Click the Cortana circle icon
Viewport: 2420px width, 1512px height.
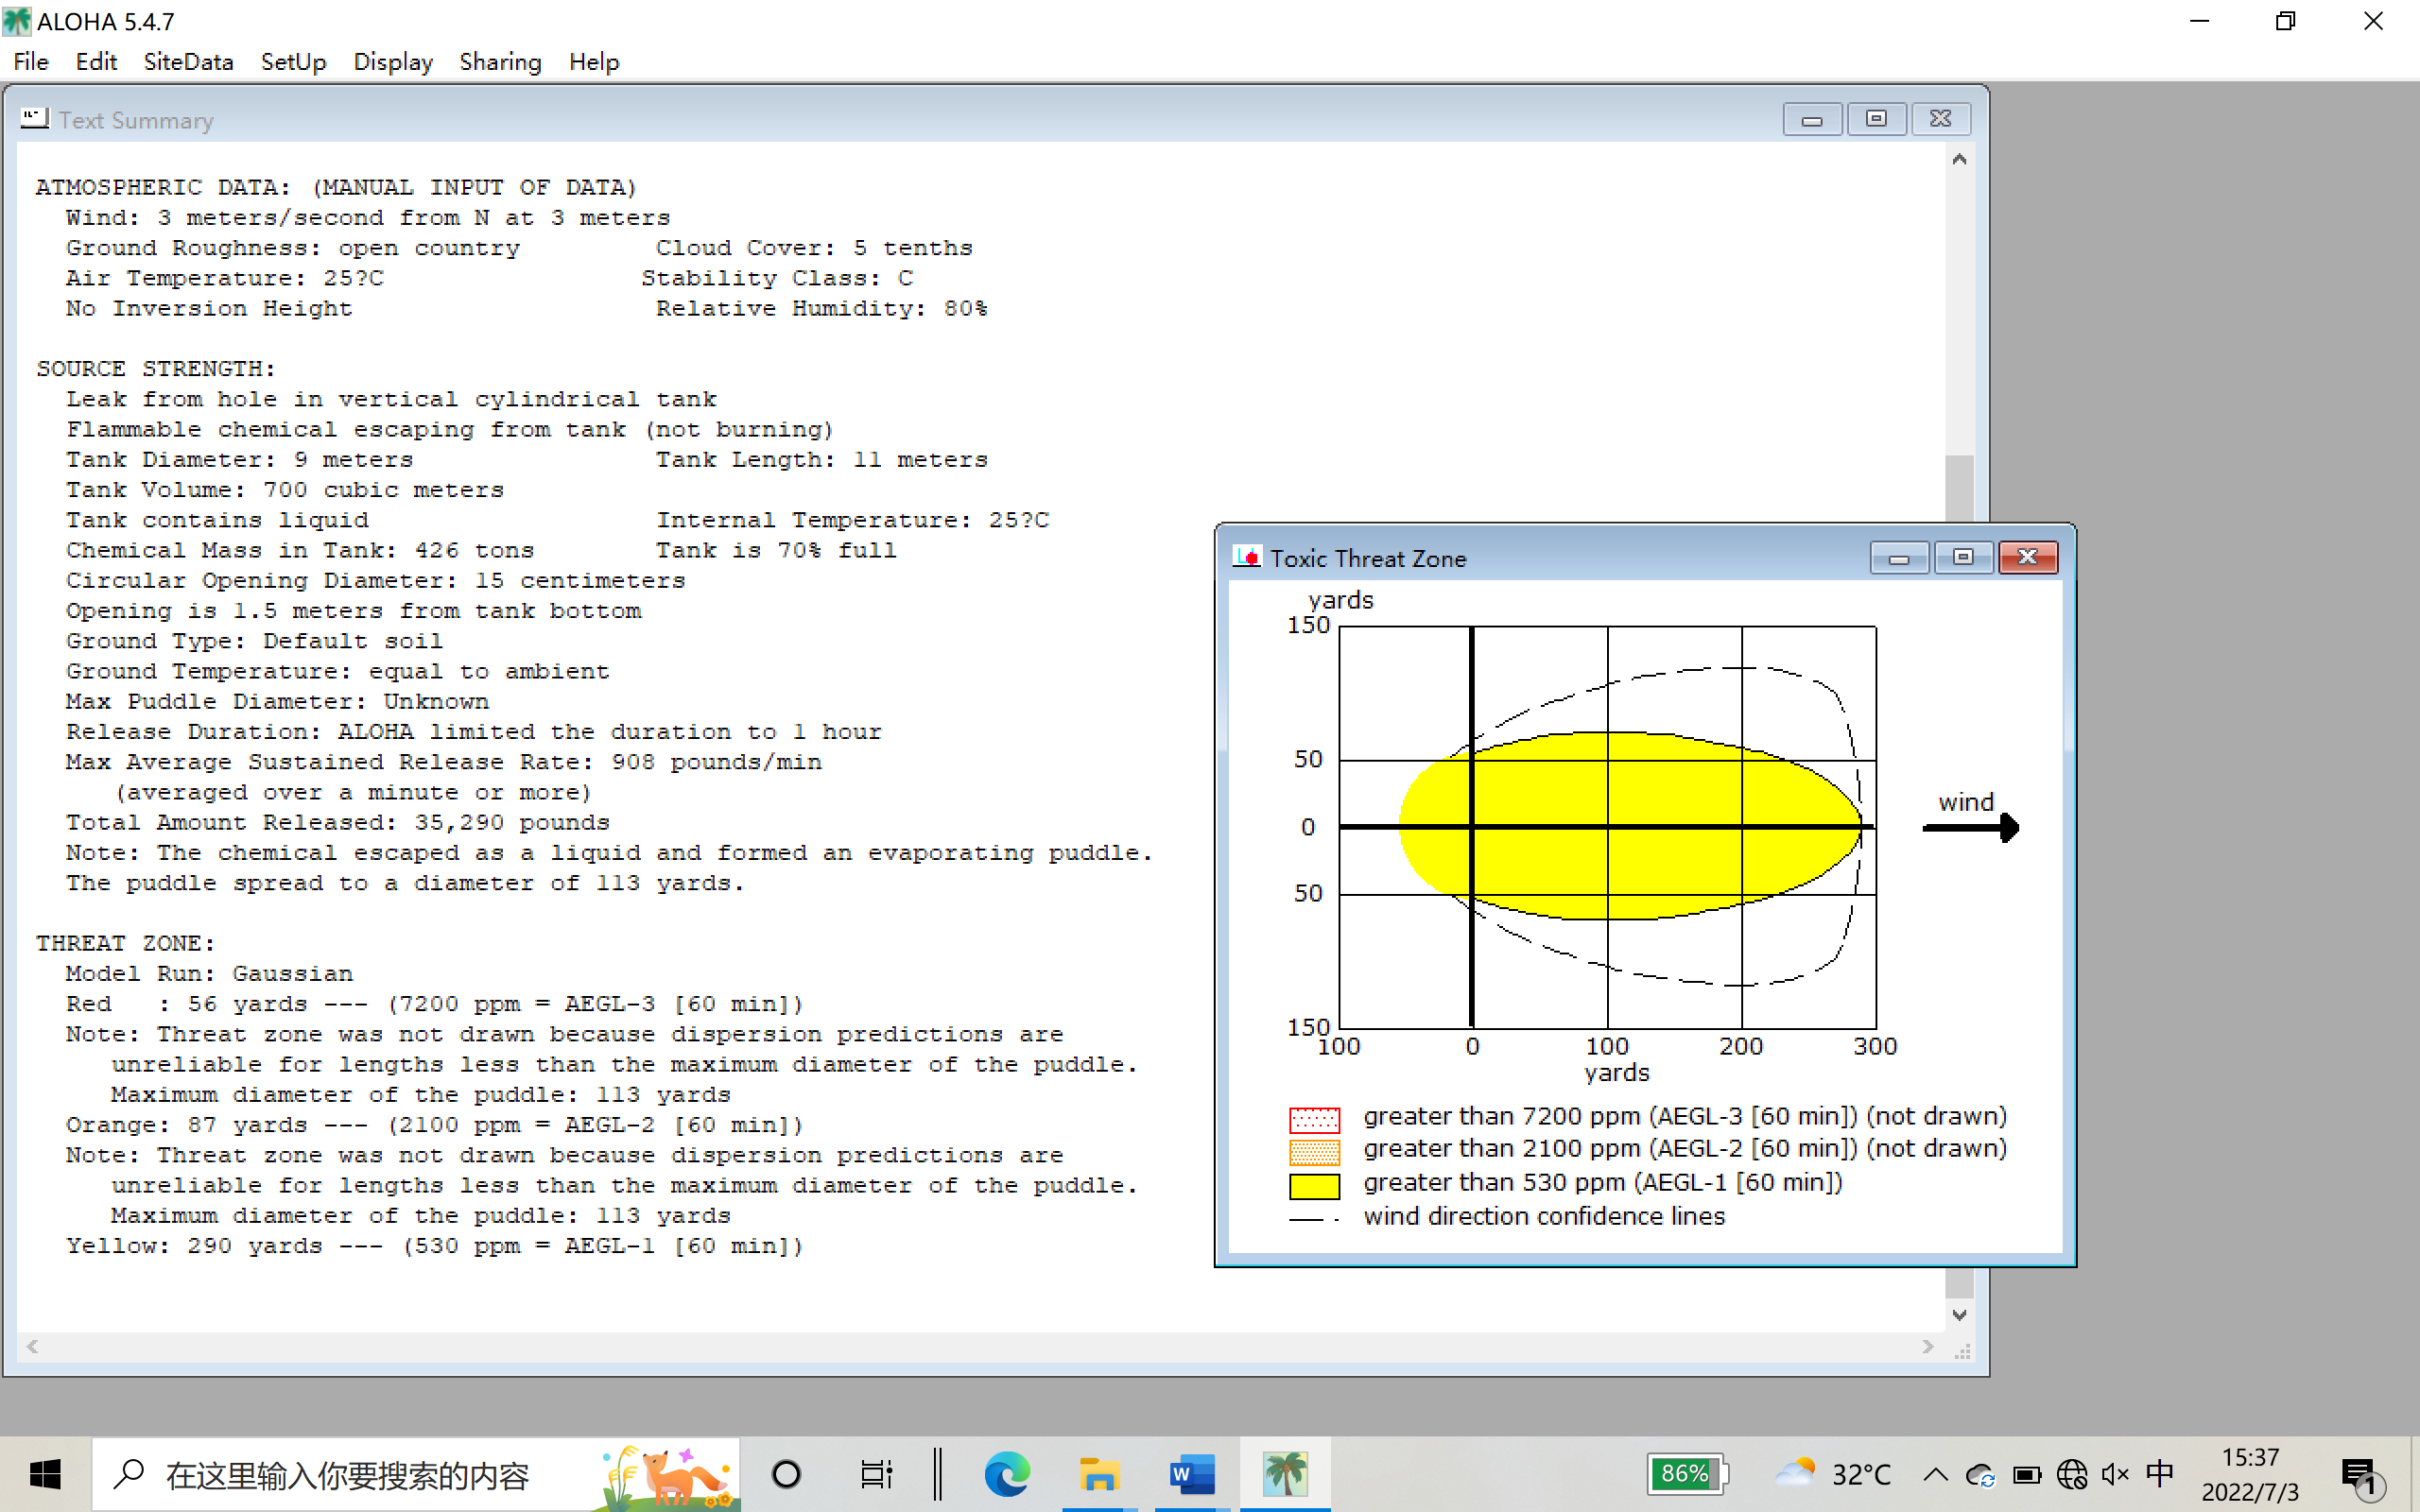tap(786, 1474)
